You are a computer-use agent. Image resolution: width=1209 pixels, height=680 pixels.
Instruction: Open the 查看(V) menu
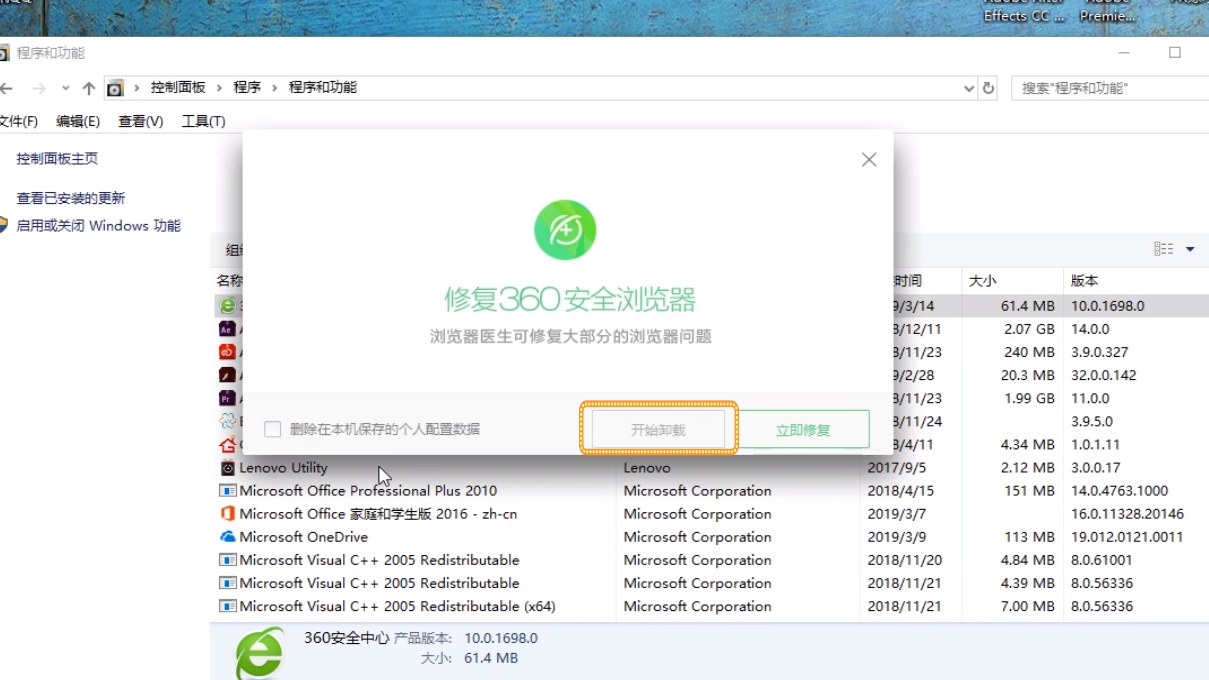(141, 121)
